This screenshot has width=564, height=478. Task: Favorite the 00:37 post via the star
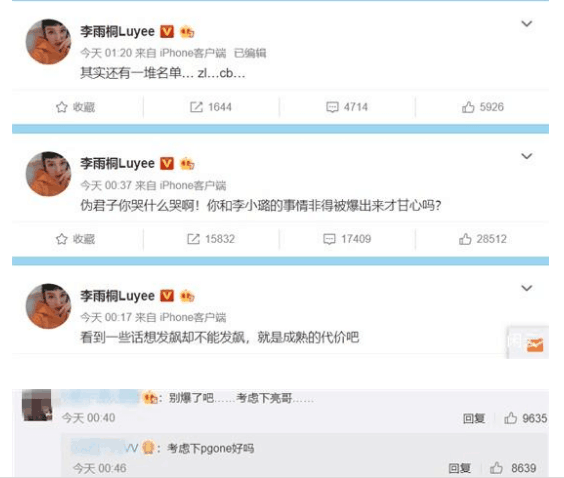[75, 239]
